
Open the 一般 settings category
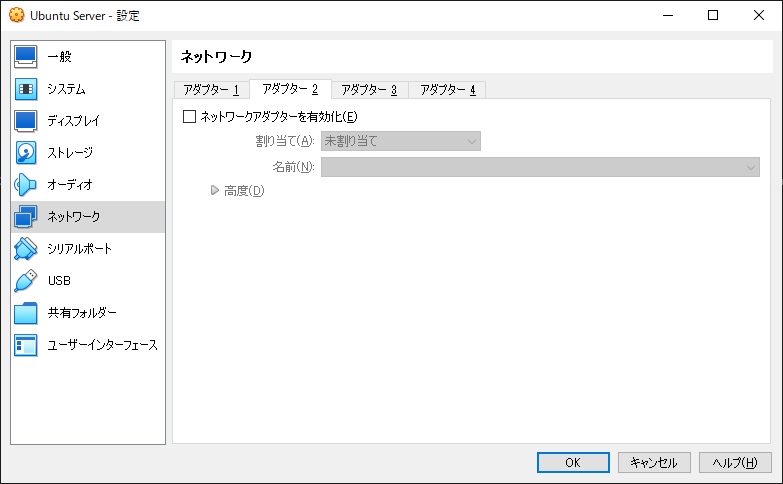coord(88,56)
